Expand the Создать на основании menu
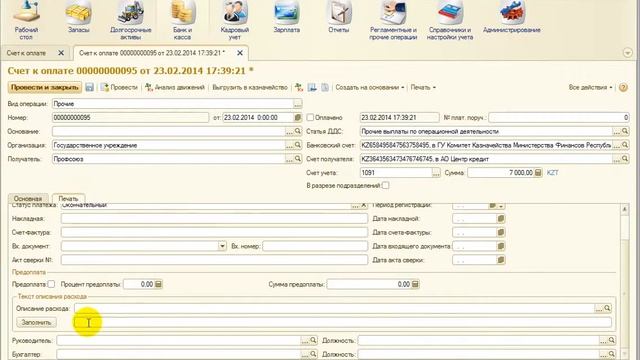 pos(370,87)
